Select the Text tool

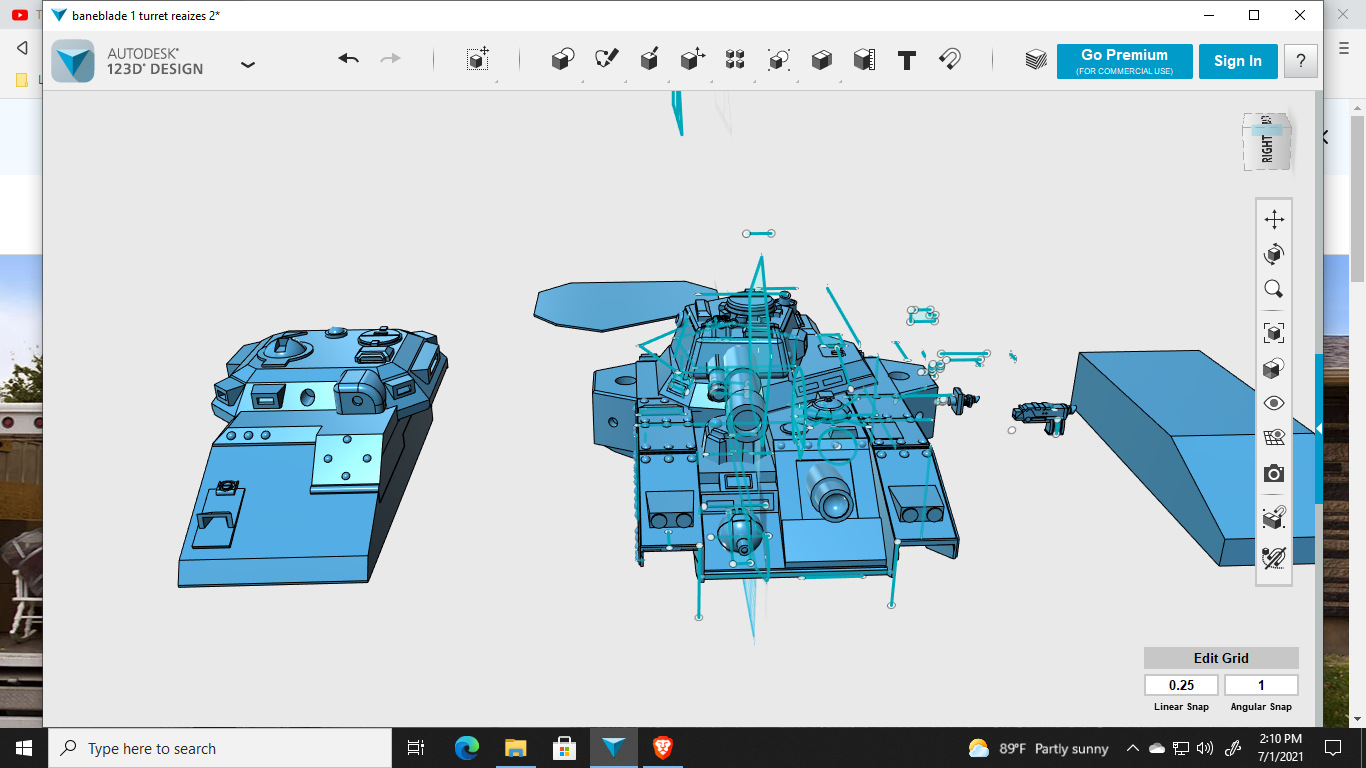(x=907, y=60)
